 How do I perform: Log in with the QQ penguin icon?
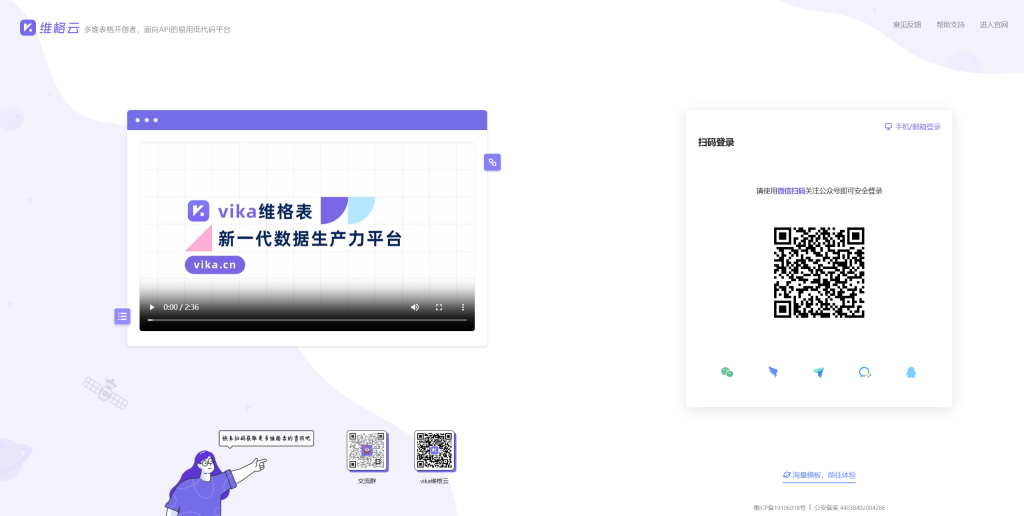(x=911, y=372)
